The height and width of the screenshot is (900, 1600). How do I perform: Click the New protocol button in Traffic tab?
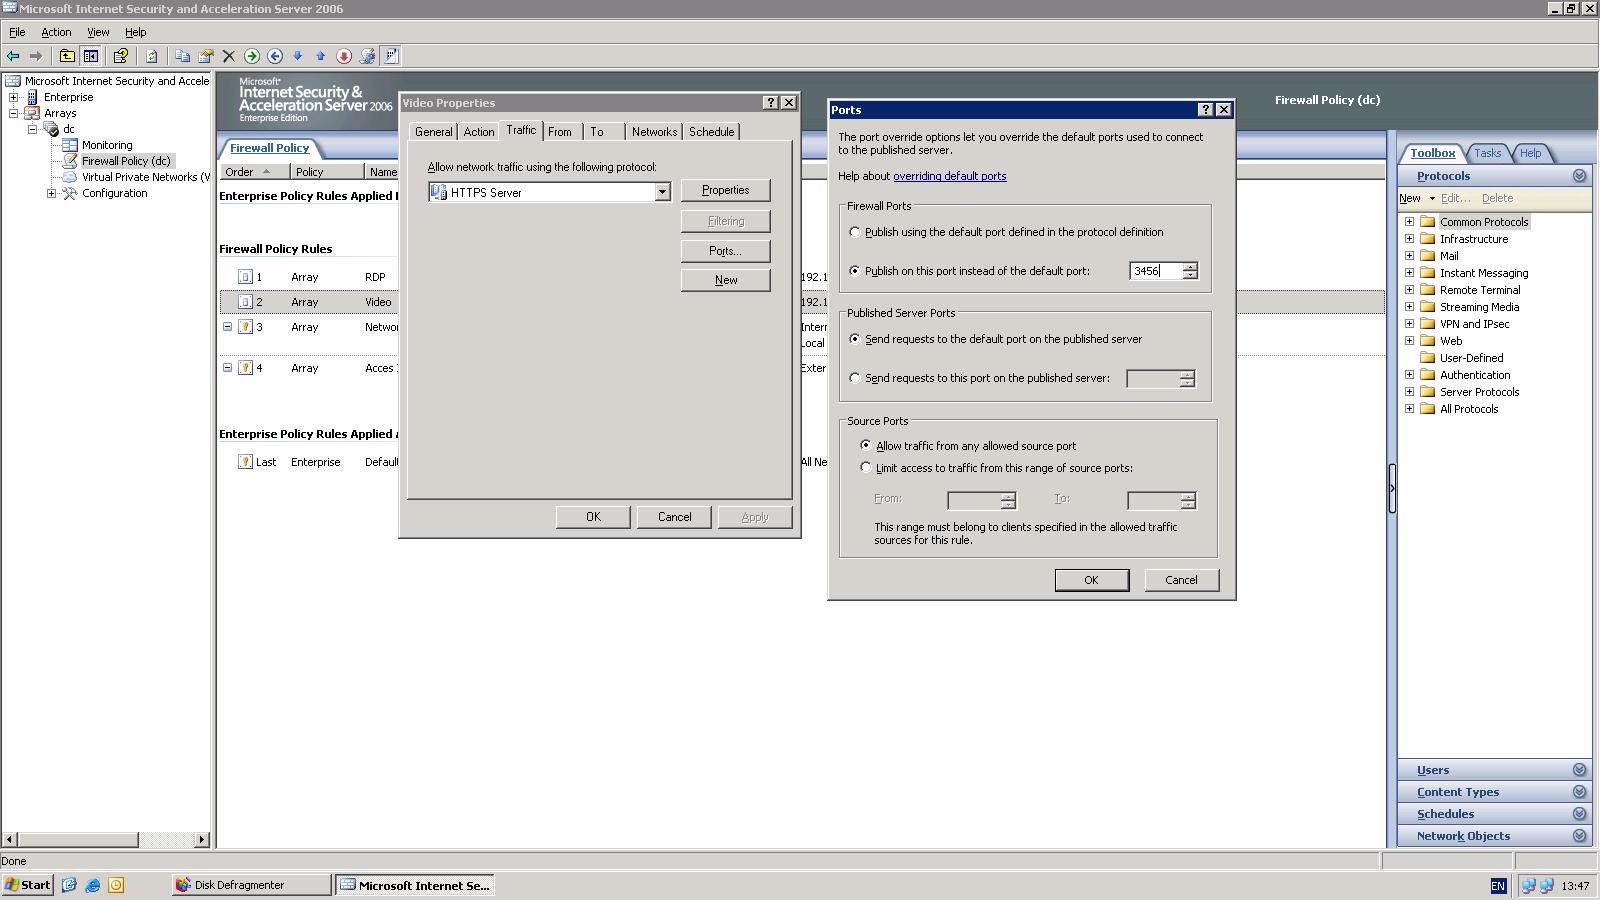[x=725, y=280]
